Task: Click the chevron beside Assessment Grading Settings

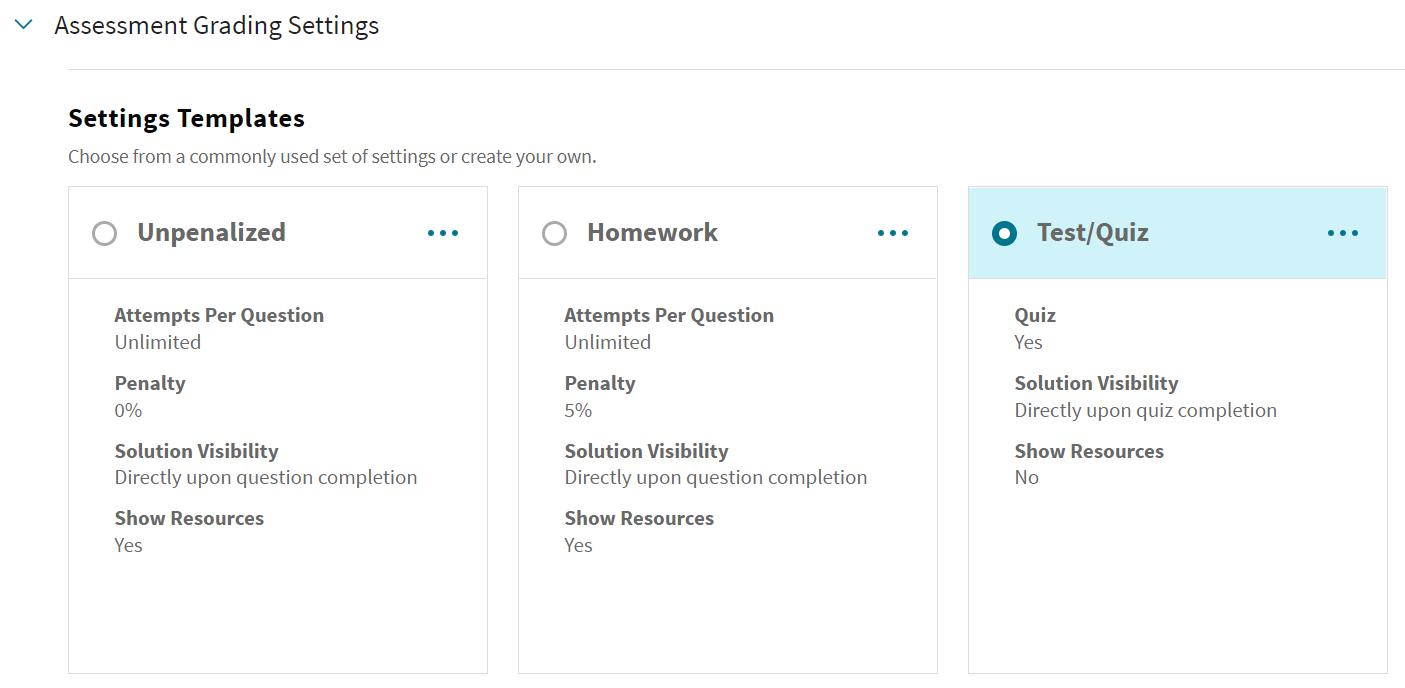Action: (x=23, y=24)
